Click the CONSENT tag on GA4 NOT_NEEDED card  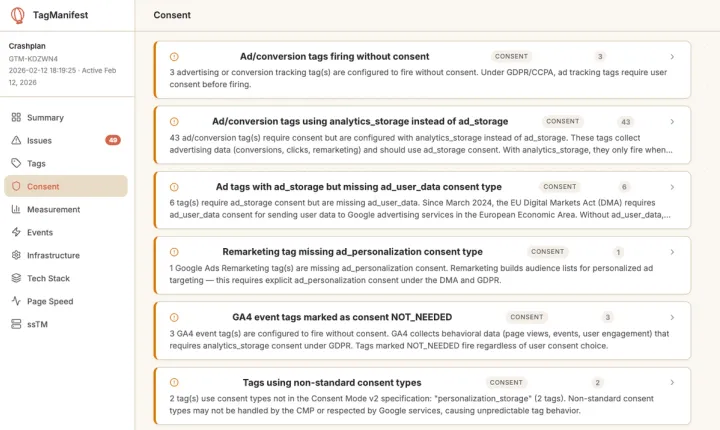[x=527, y=317]
